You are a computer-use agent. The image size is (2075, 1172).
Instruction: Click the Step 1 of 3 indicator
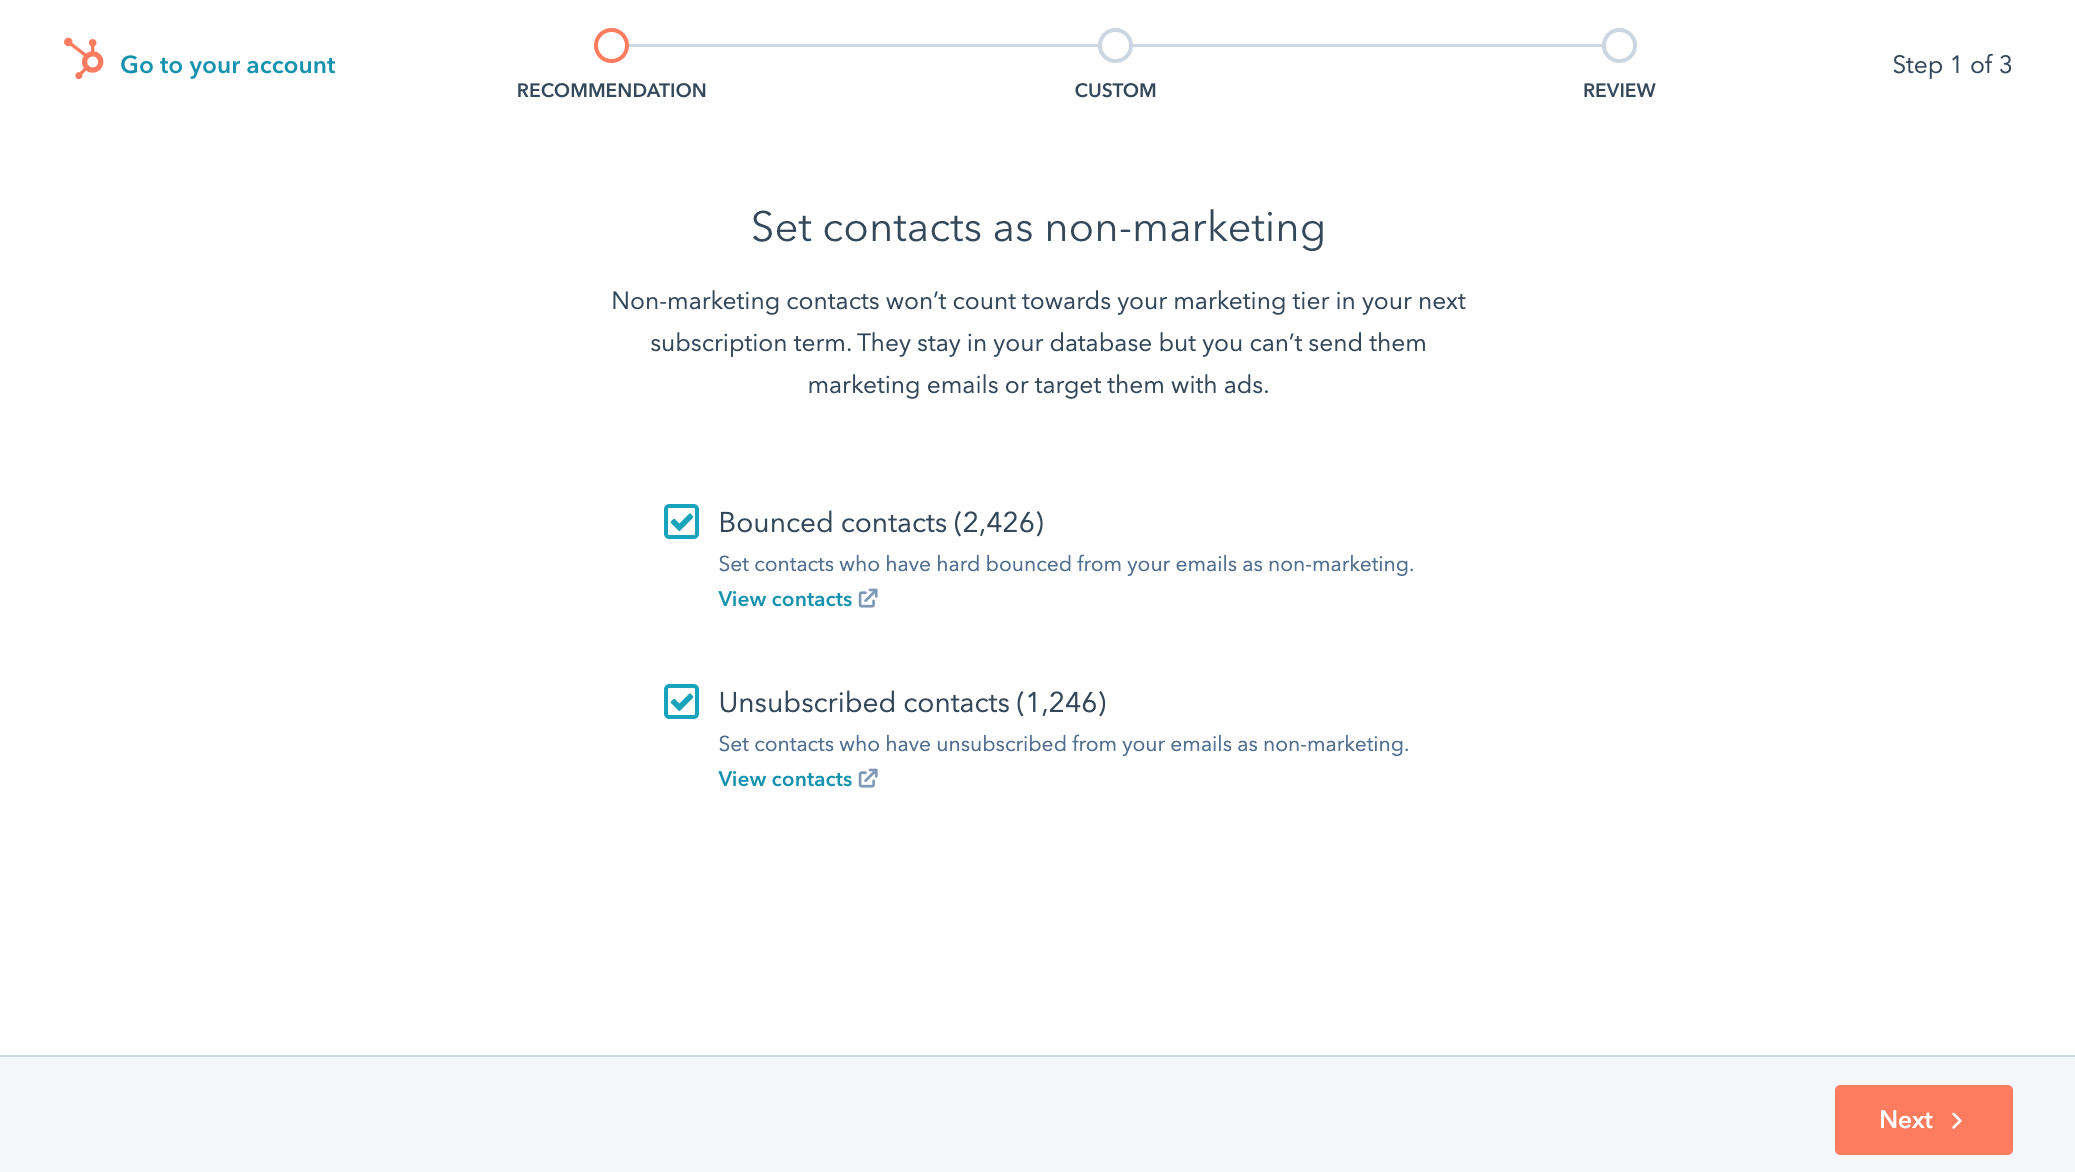pos(1950,64)
